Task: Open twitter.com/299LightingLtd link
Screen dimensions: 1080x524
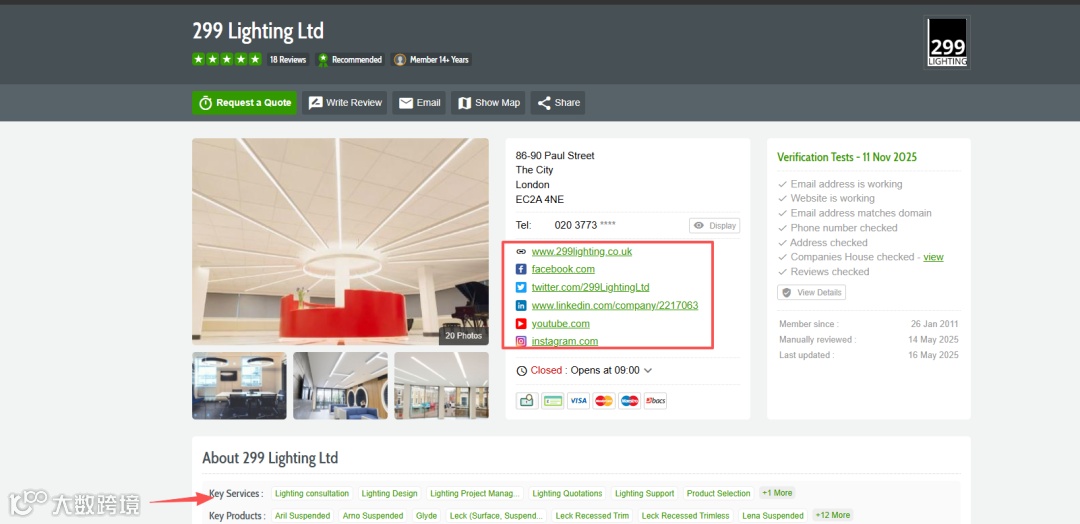Action: 590,287
